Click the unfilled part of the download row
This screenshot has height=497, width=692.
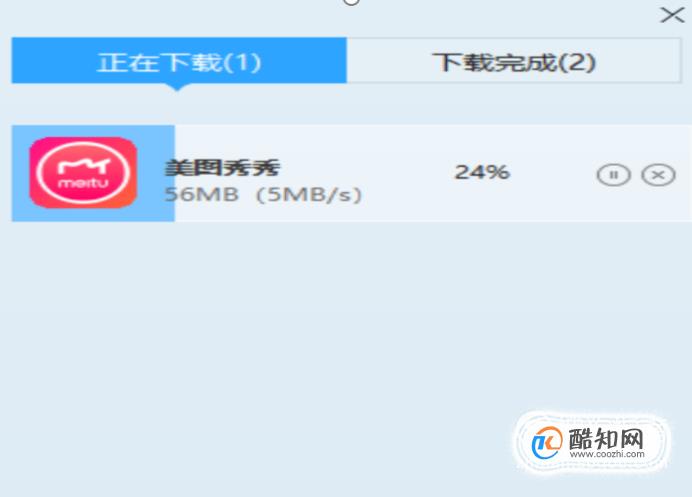click(x=433, y=173)
